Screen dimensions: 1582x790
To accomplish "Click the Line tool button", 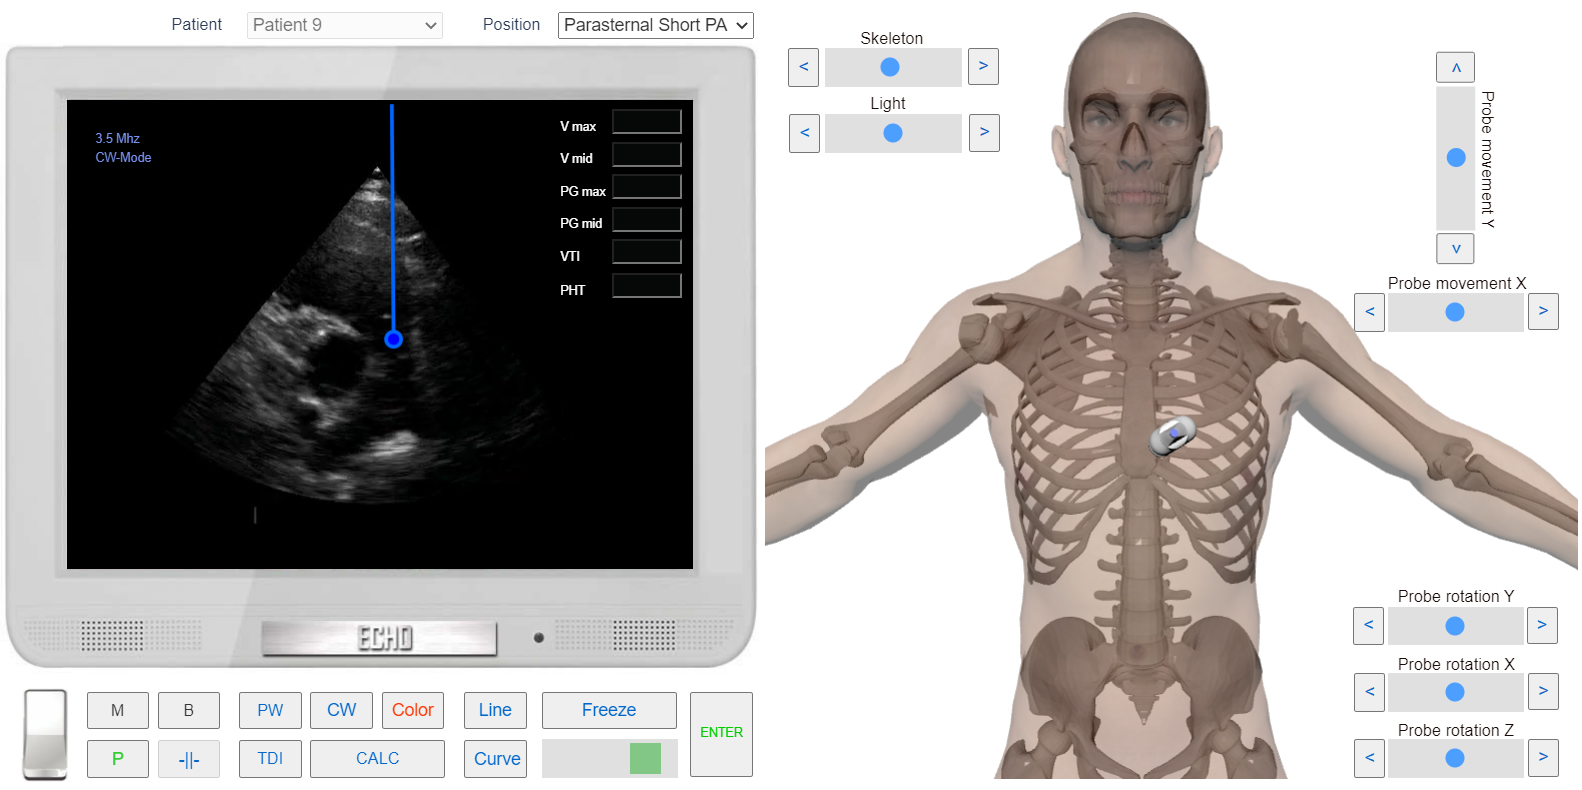I will pyautogui.click(x=495, y=710).
